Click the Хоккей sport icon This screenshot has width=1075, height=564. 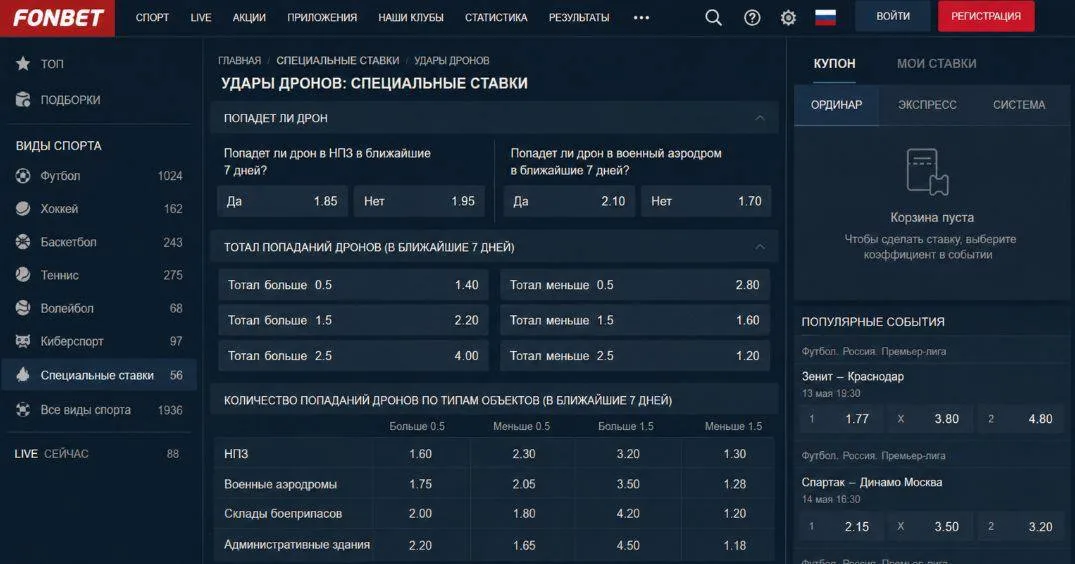23,208
